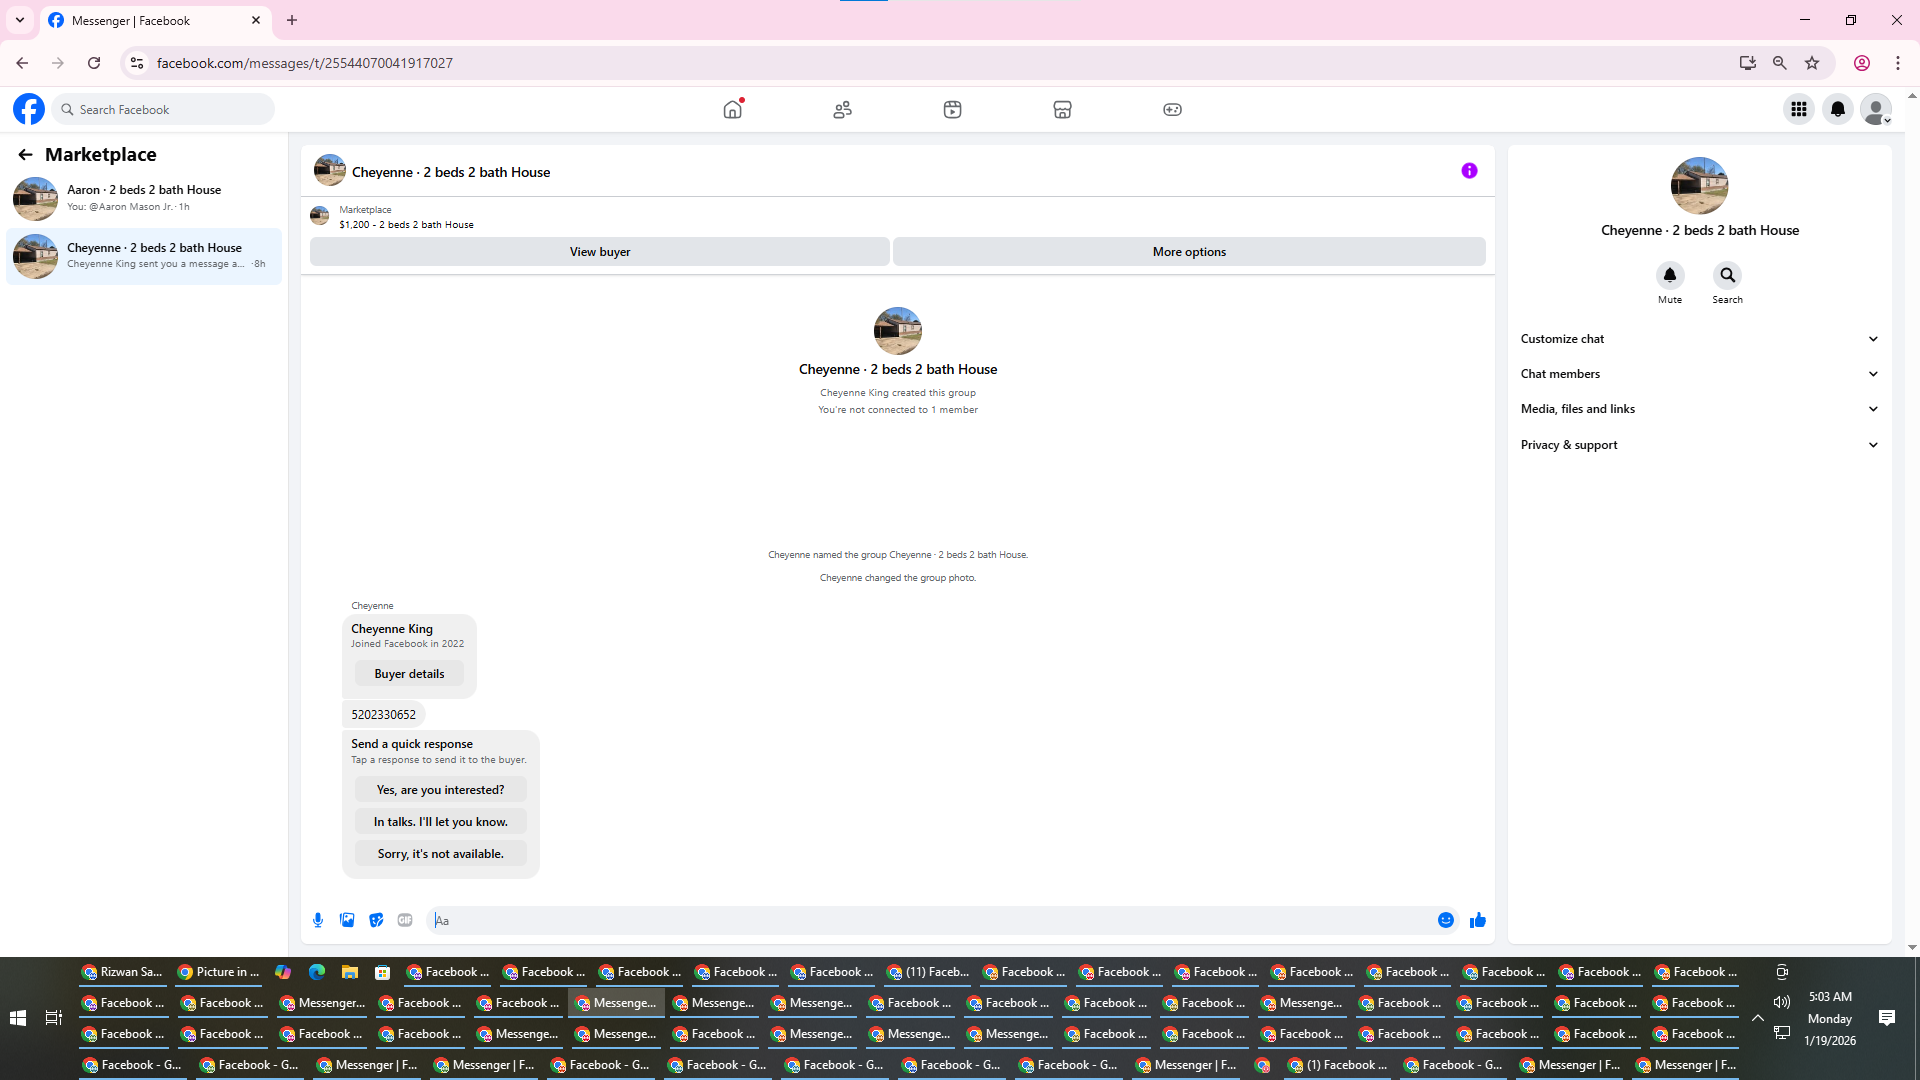Image resolution: width=1920 pixels, height=1080 pixels.
Task: Click the message text input field
Action: point(930,920)
